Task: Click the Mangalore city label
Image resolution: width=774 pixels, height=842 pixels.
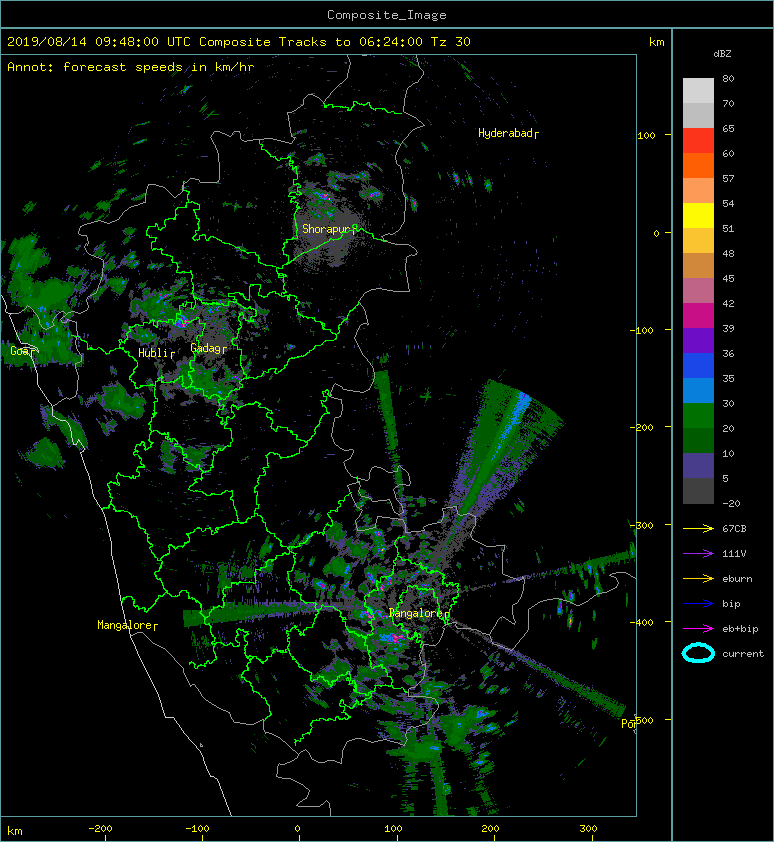Action: pos(125,625)
